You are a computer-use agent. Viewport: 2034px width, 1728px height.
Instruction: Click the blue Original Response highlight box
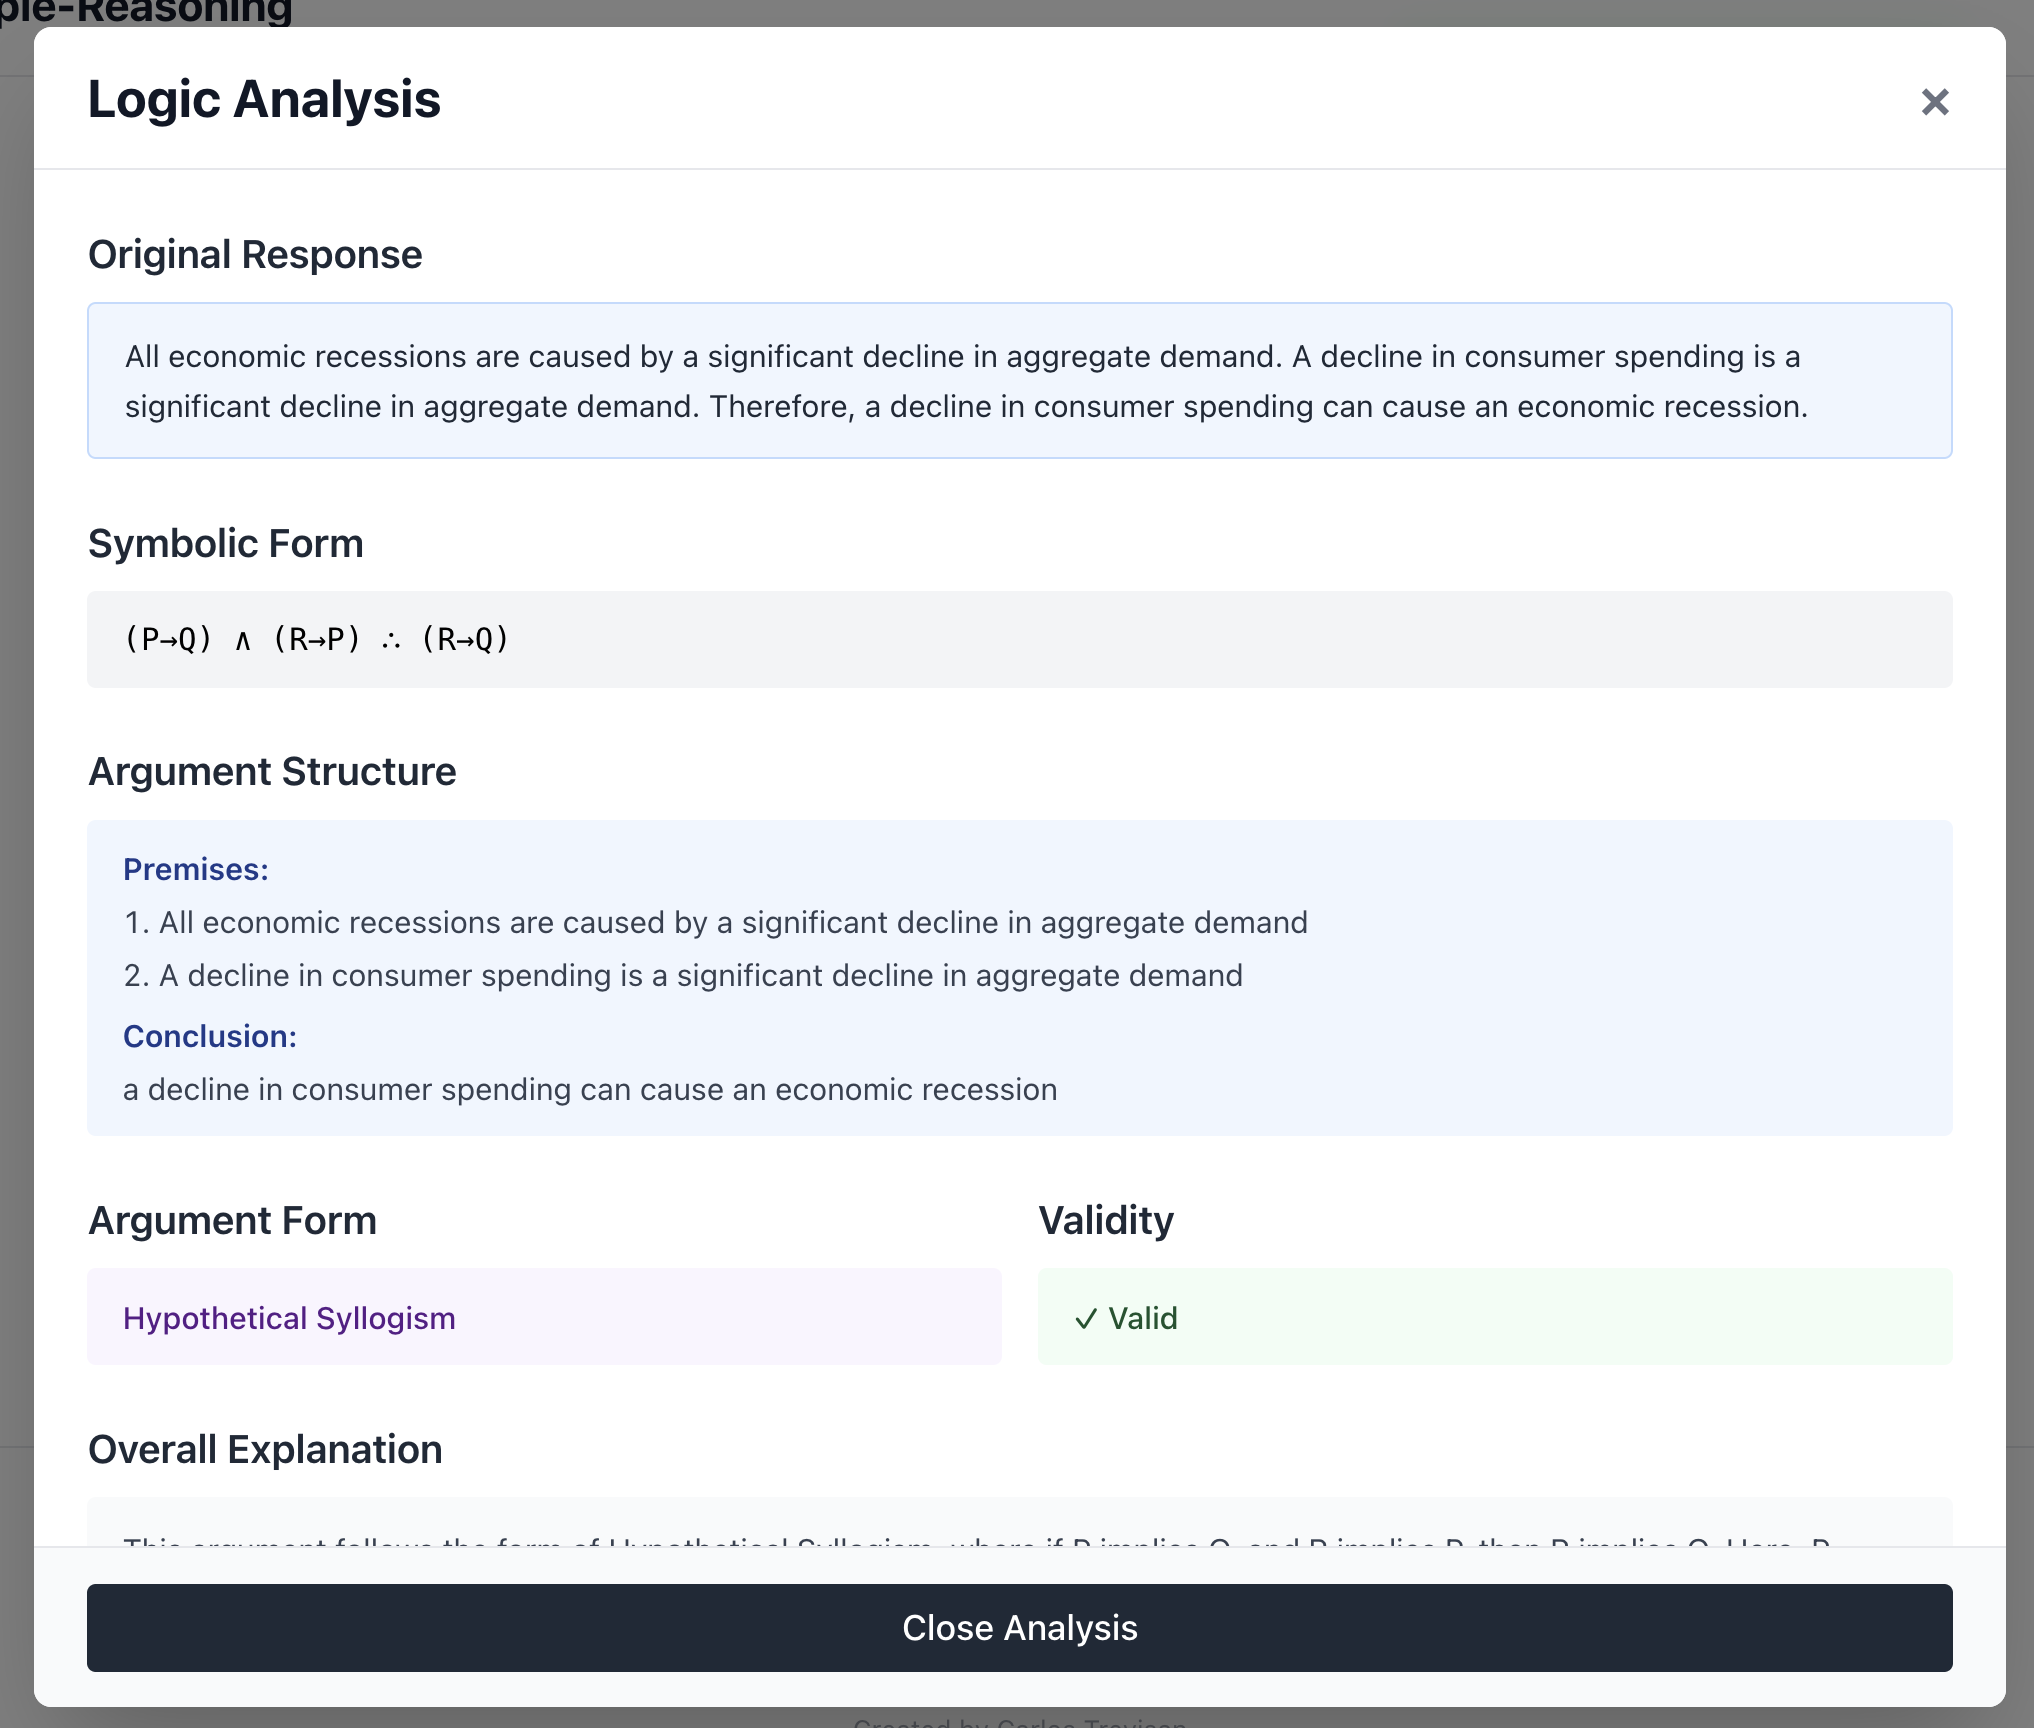pos(1018,381)
